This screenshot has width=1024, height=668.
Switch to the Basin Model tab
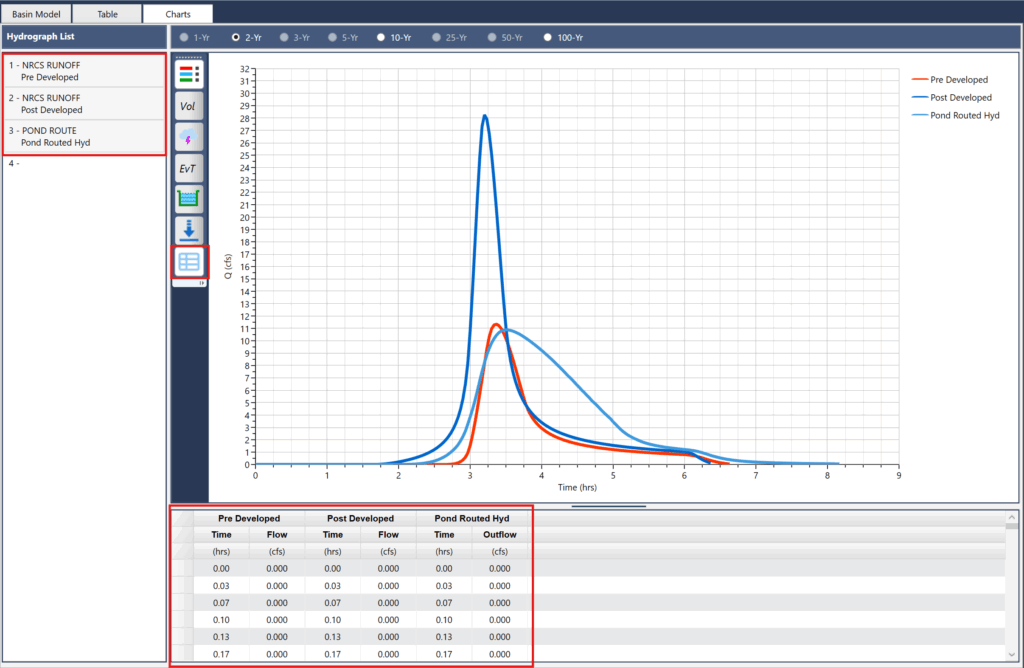click(x=36, y=15)
